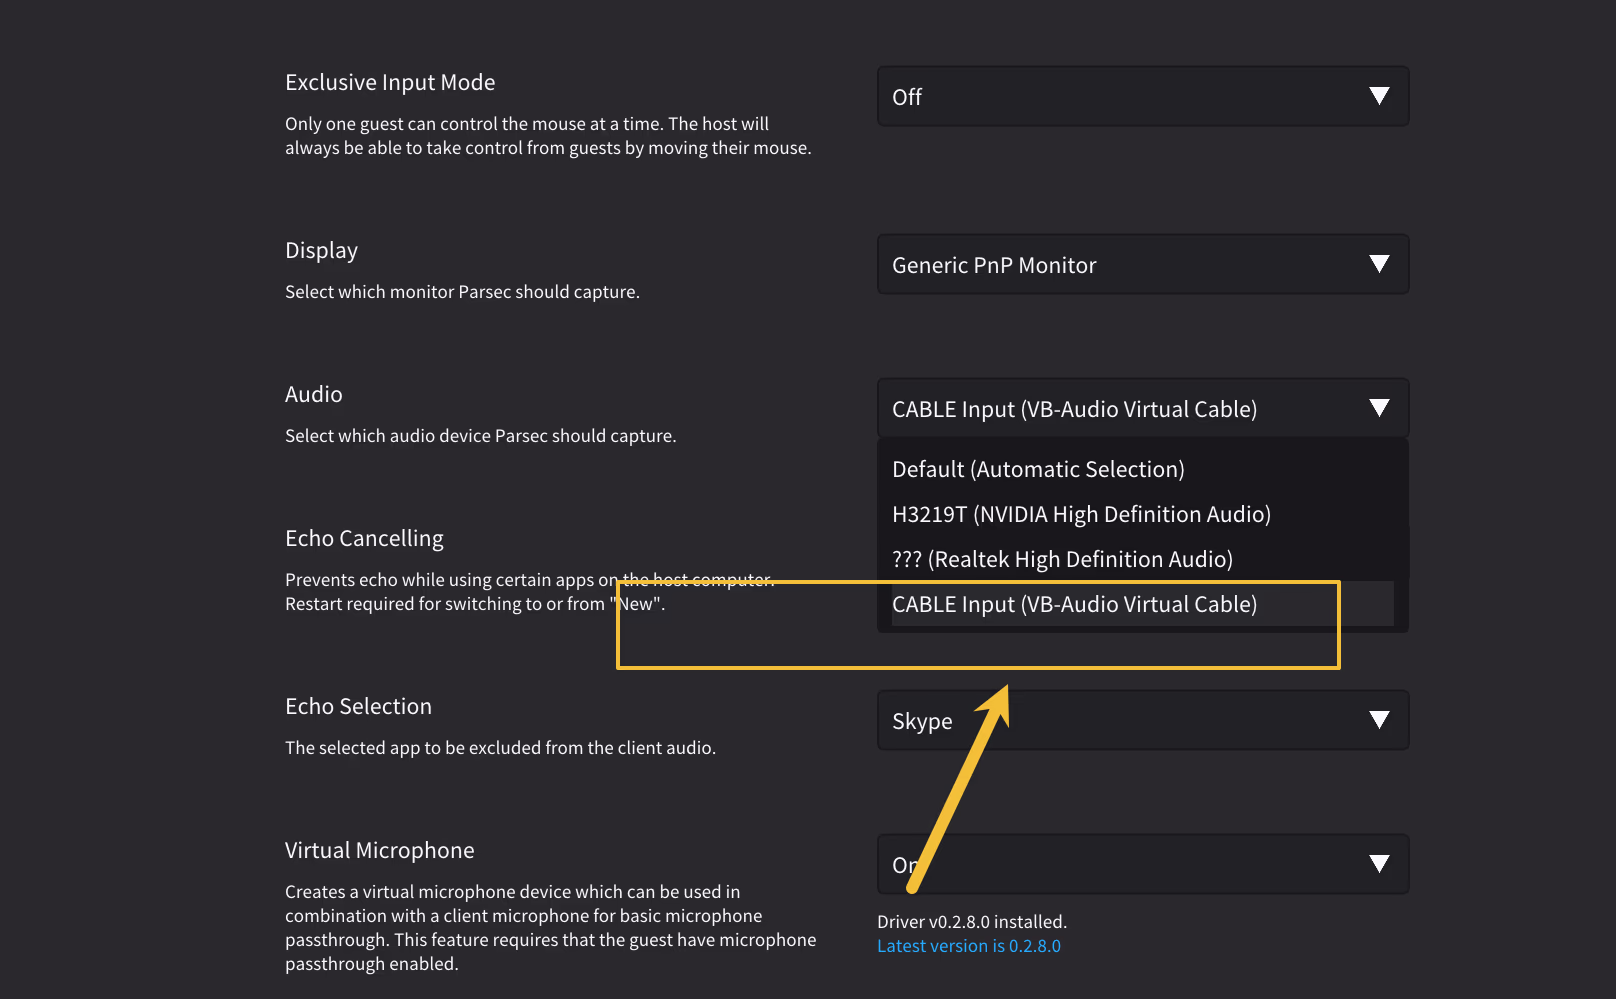Choose H3219T (NVIDIA High Definition Audio)
1616x999 pixels.
tap(1081, 515)
